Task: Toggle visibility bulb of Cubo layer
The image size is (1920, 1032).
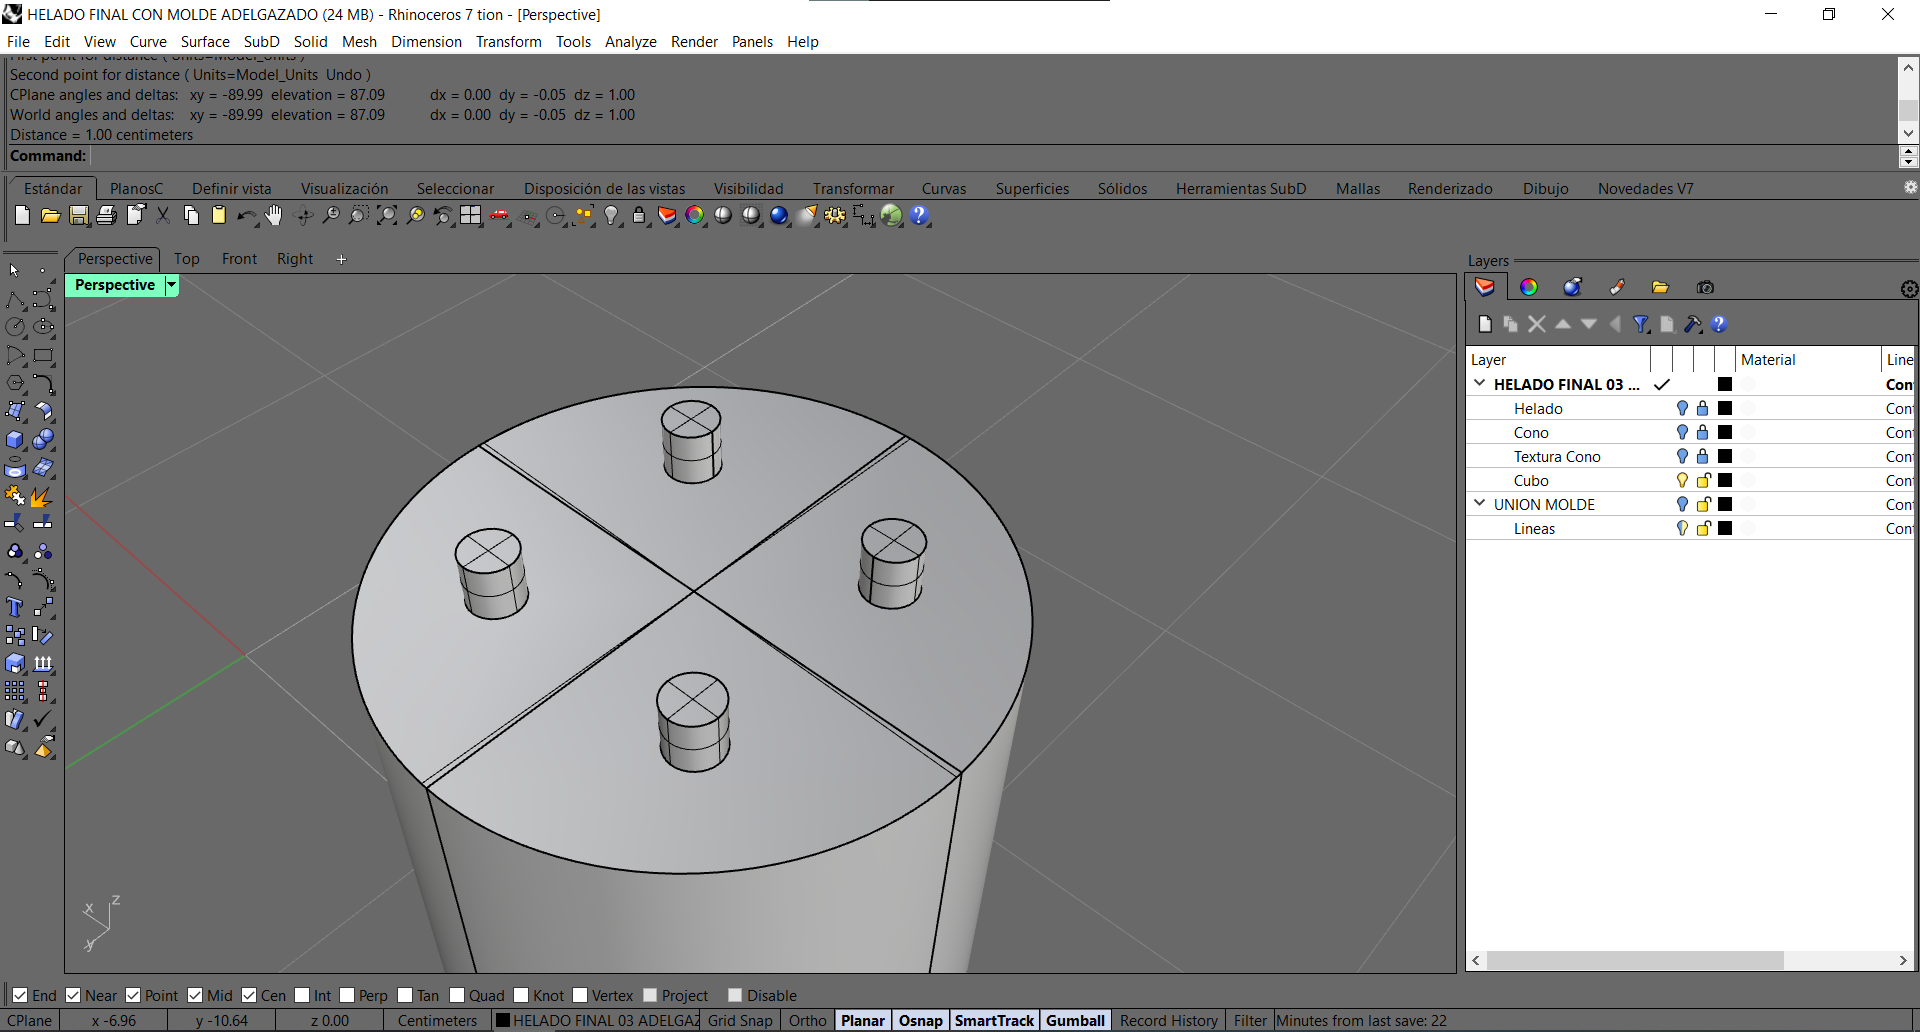Action: click(x=1682, y=480)
